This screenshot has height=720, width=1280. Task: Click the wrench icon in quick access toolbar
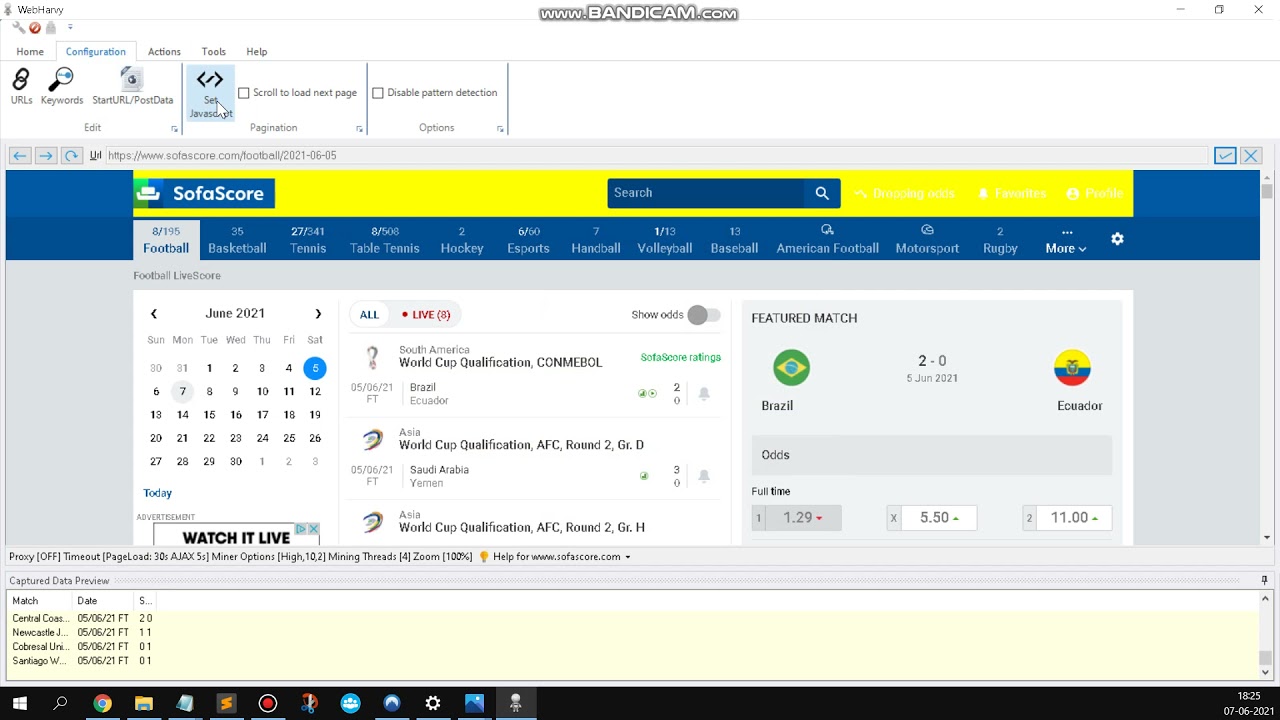coord(18,27)
